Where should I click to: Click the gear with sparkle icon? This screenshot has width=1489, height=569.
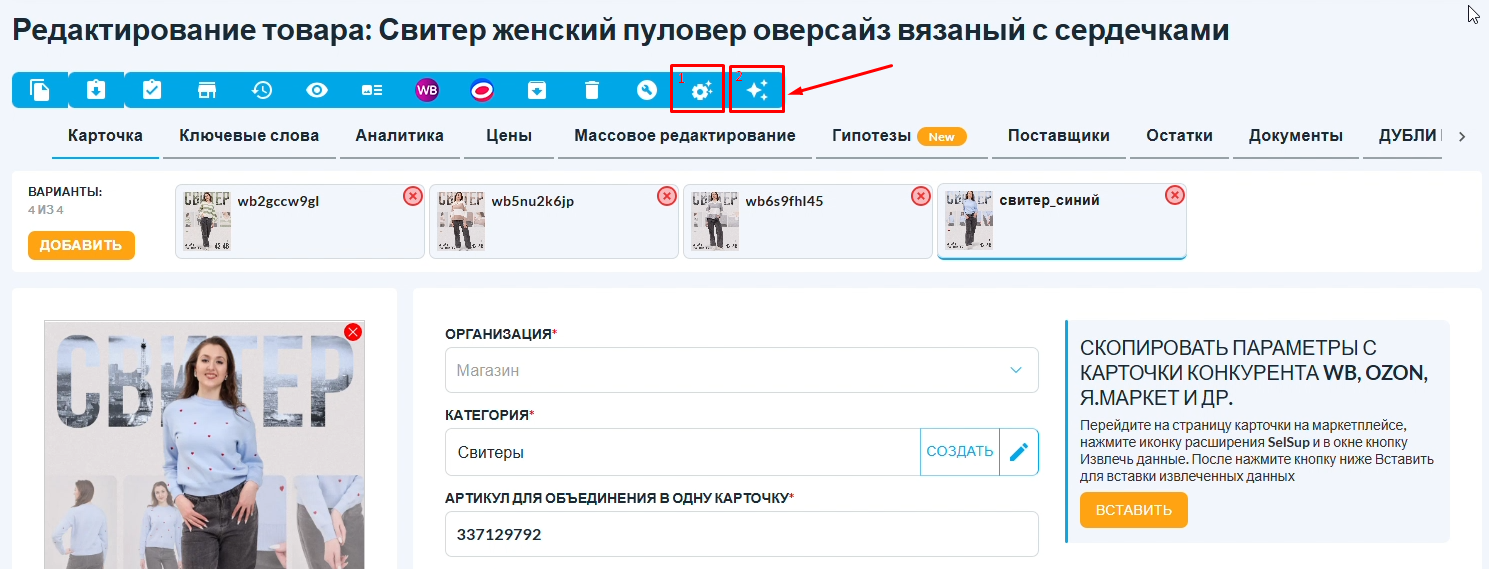click(x=702, y=91)
